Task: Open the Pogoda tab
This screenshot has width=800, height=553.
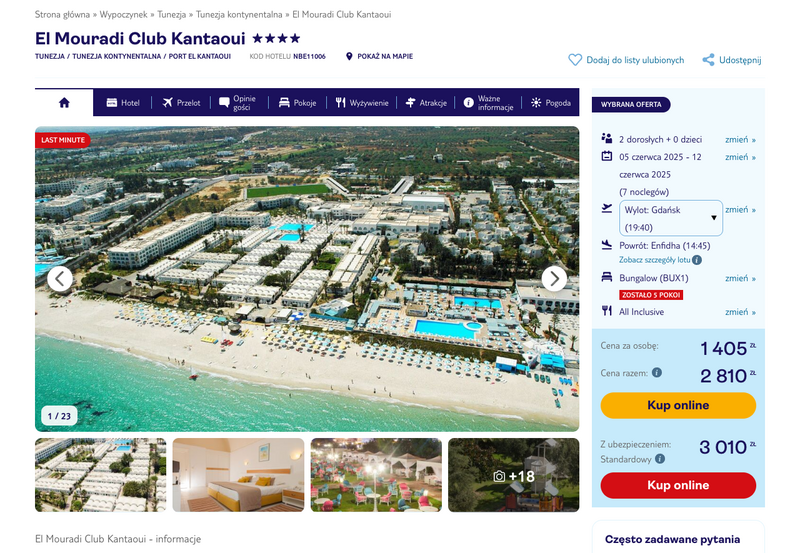Action: [551, 103]
